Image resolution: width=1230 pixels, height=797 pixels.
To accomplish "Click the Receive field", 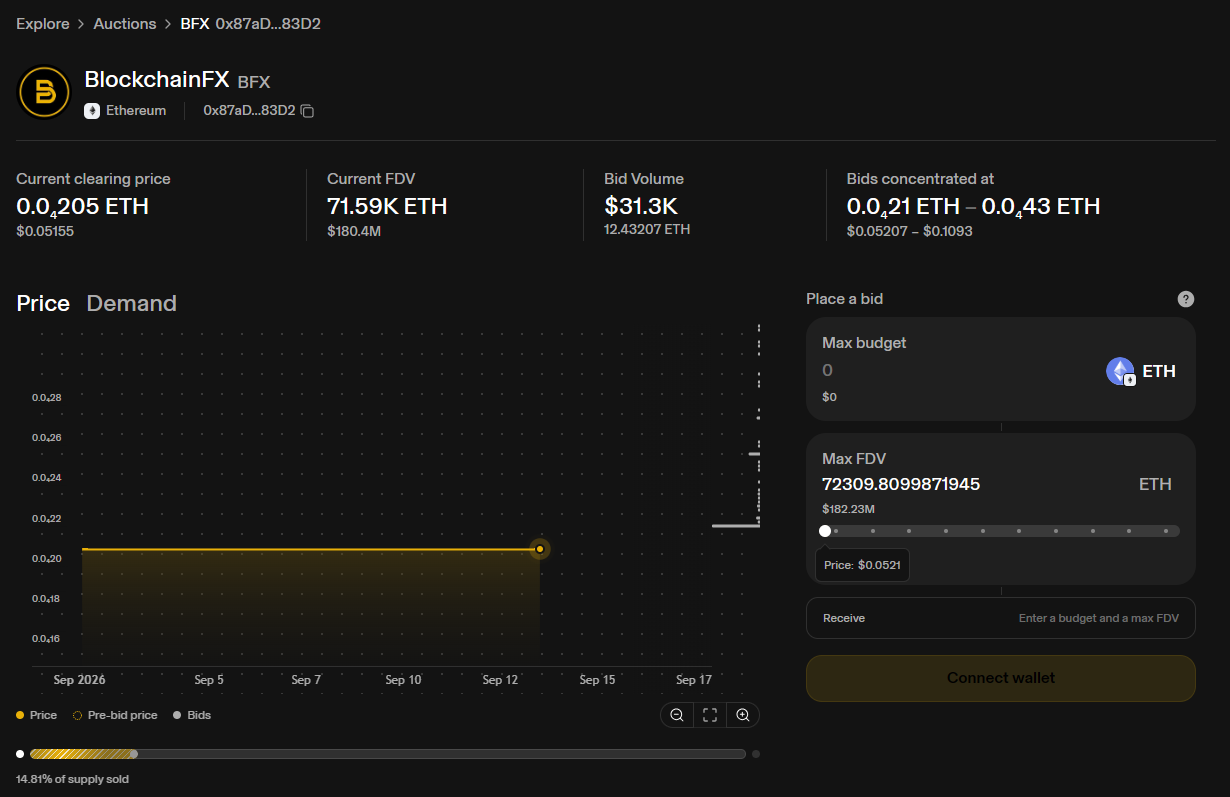I will click(x=1001, y=618).
